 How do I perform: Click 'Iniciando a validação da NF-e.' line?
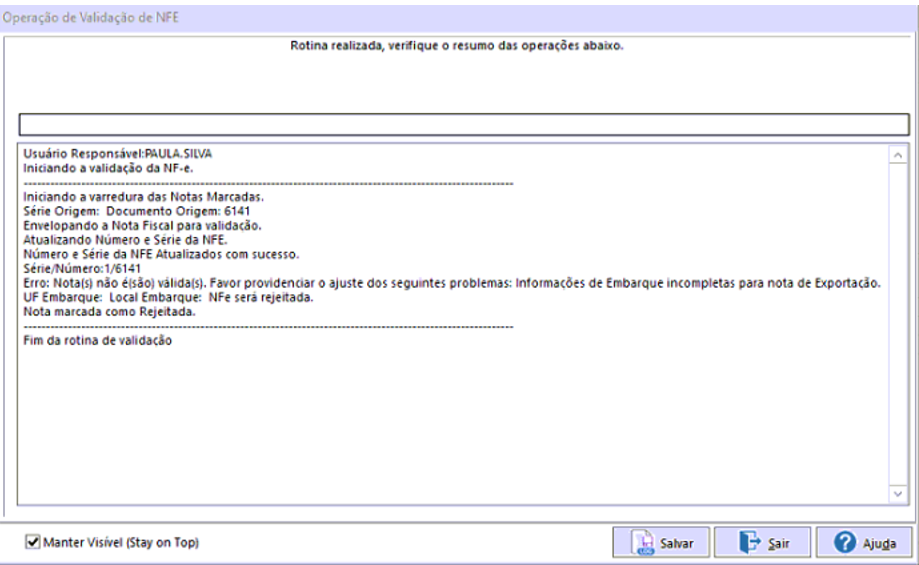[x=108, y=168]
